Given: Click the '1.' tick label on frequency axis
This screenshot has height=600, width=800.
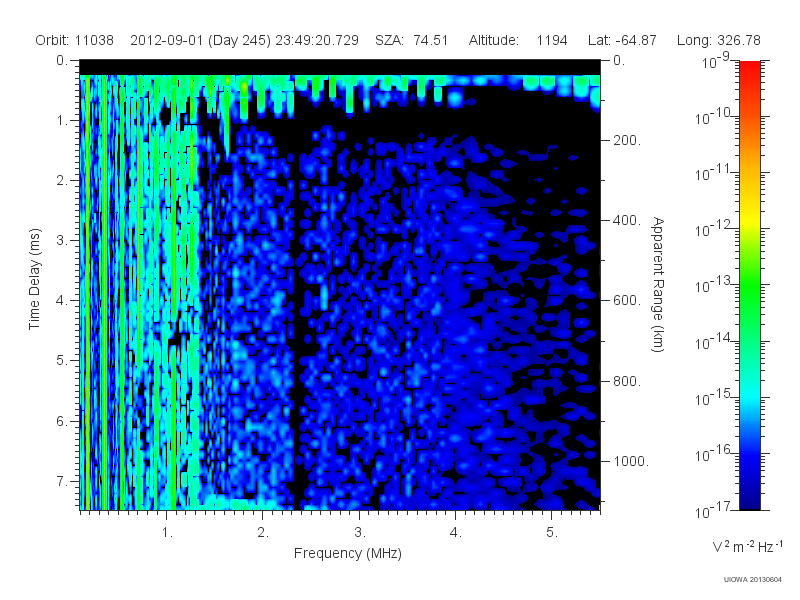Looking at the screenshot, I should click(167, 533).
